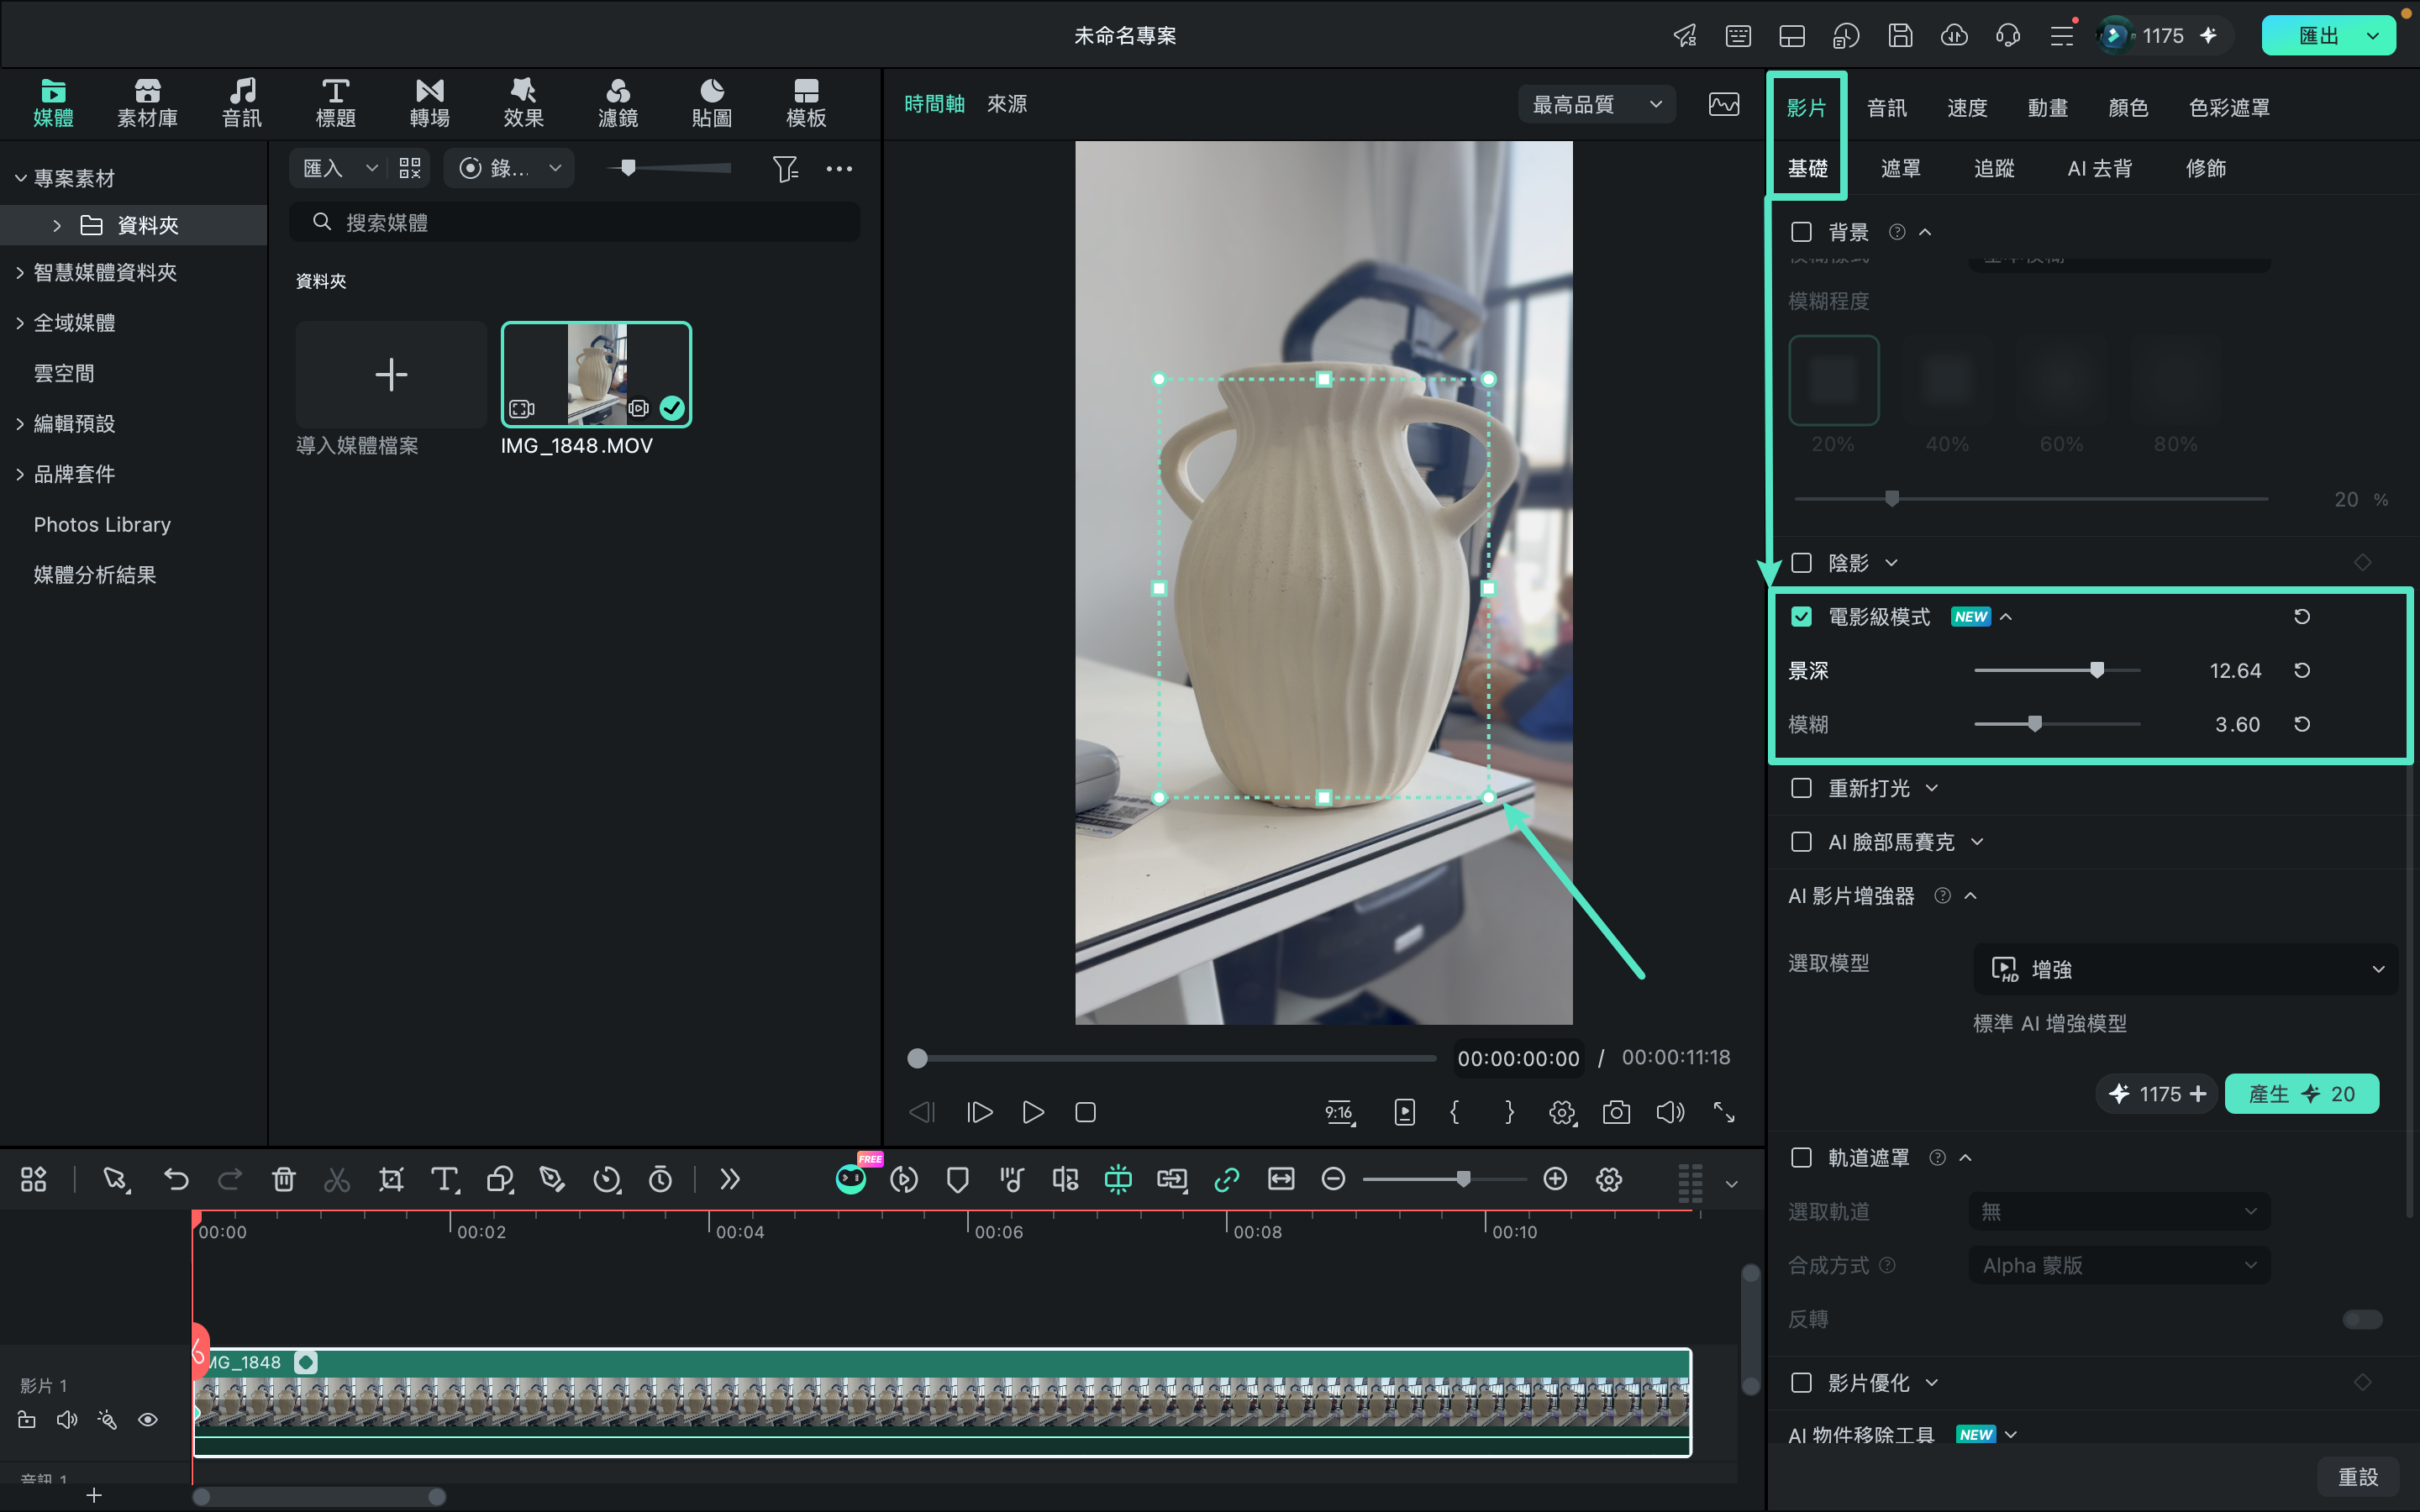Reset the 景深 depth of field value

coord(2302,670)
